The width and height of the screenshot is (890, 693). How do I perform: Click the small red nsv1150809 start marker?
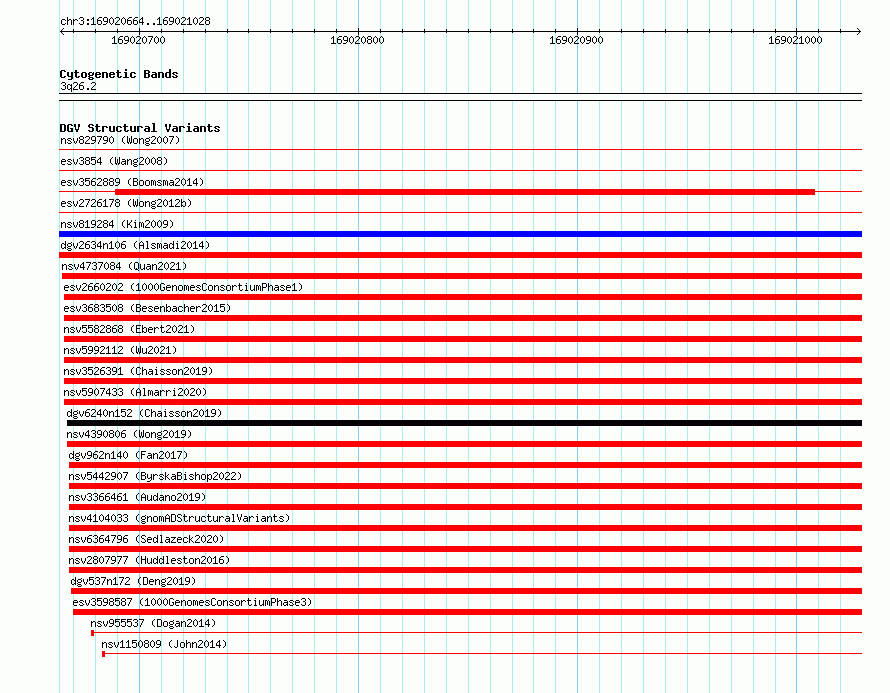[103, 654]
